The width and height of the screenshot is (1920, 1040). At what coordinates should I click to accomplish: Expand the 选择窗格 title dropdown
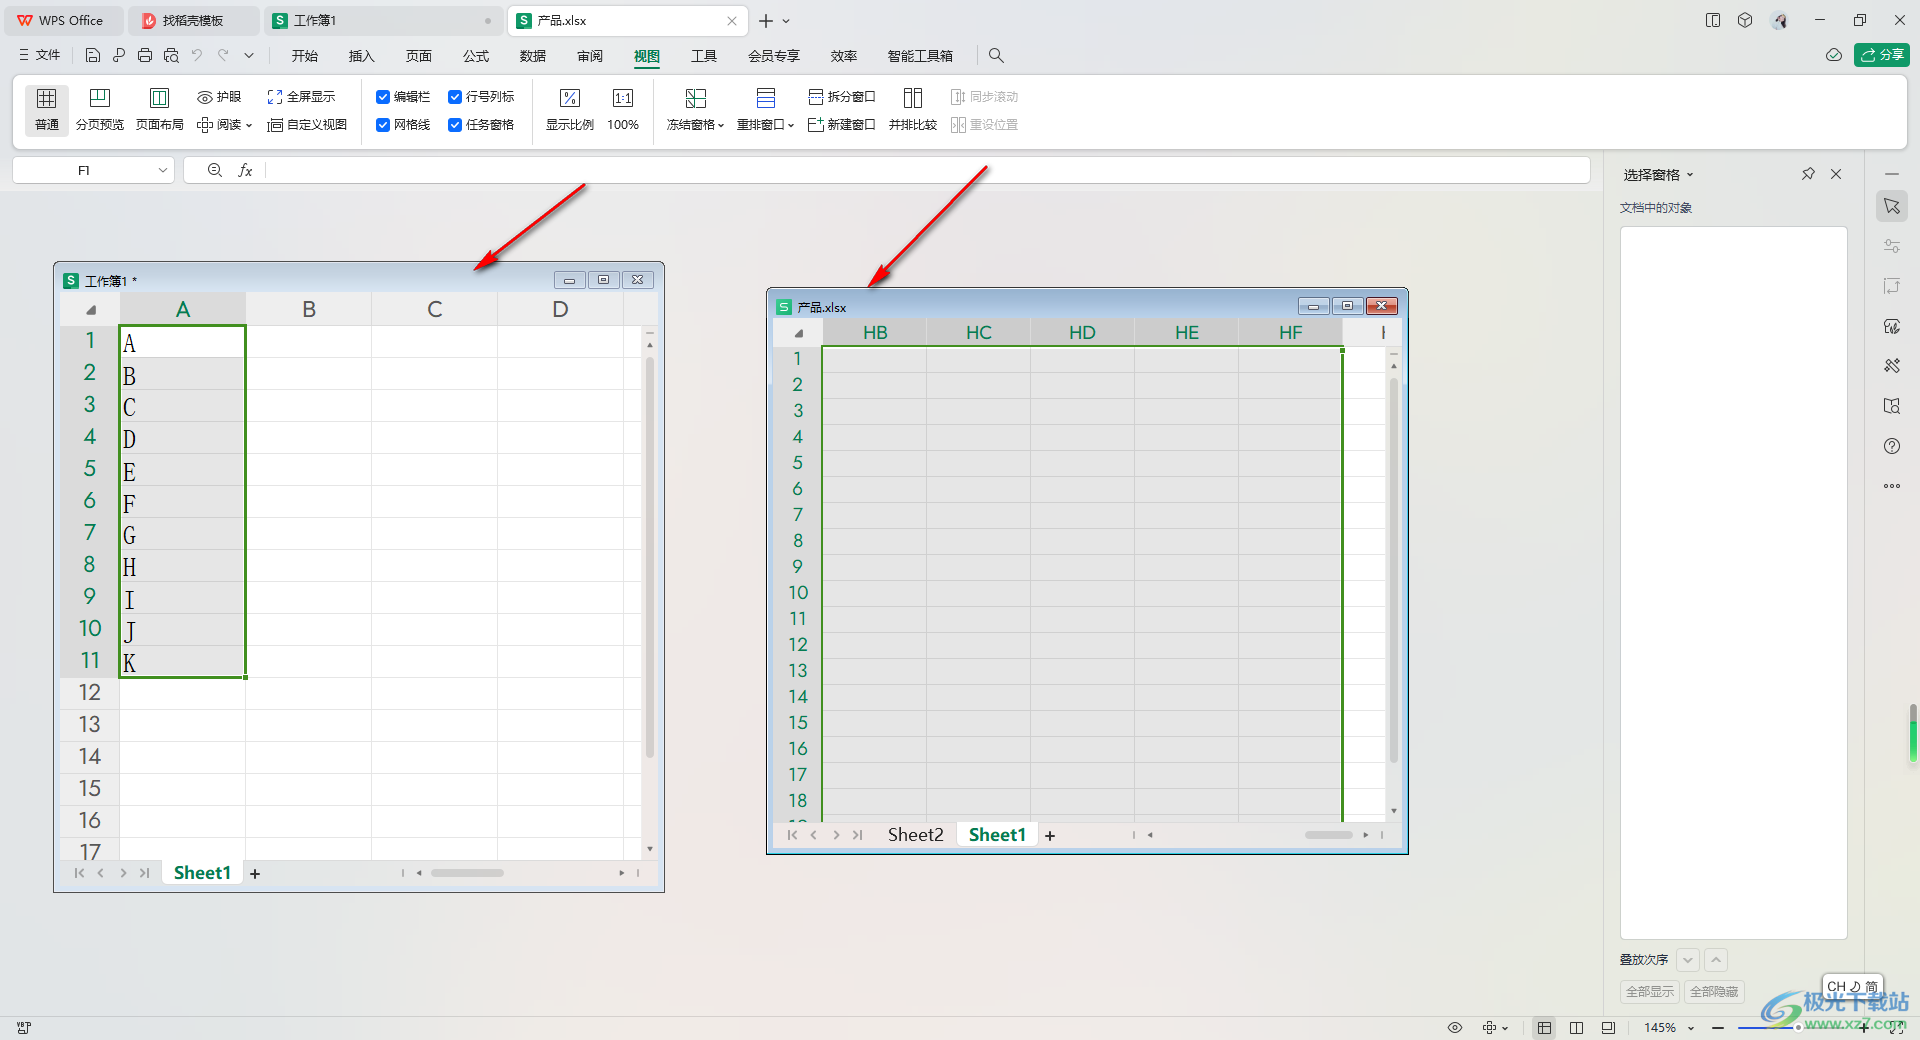pyautogui.click(x=1690, y=175)
